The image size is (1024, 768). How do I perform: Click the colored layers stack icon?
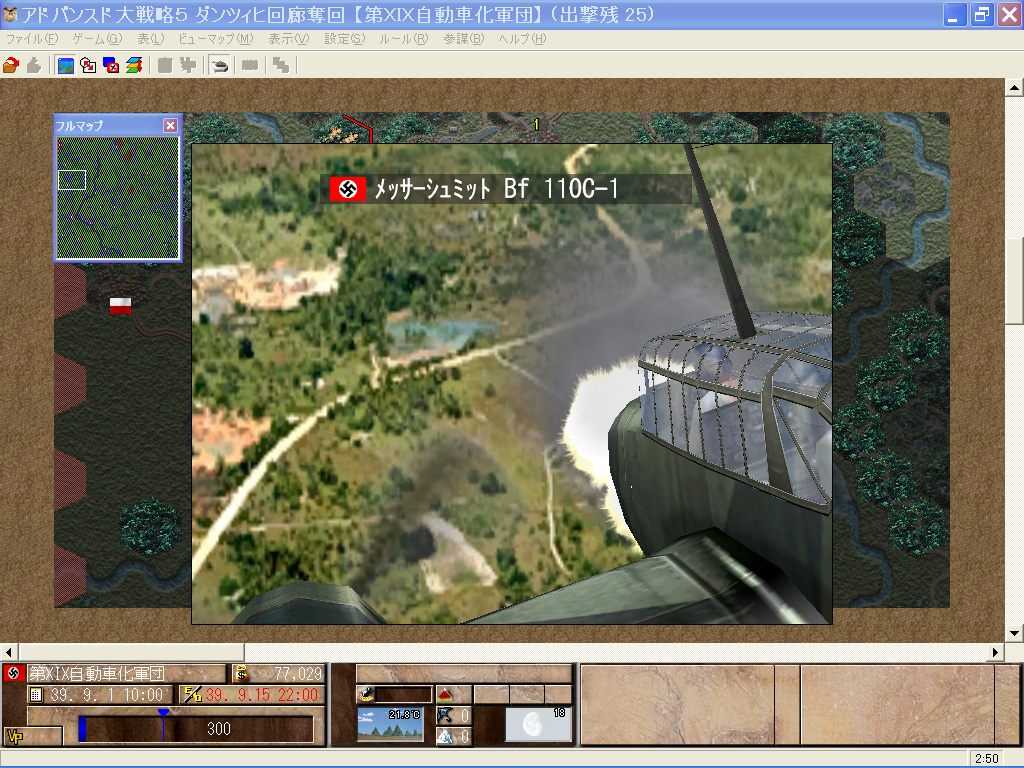134,66
